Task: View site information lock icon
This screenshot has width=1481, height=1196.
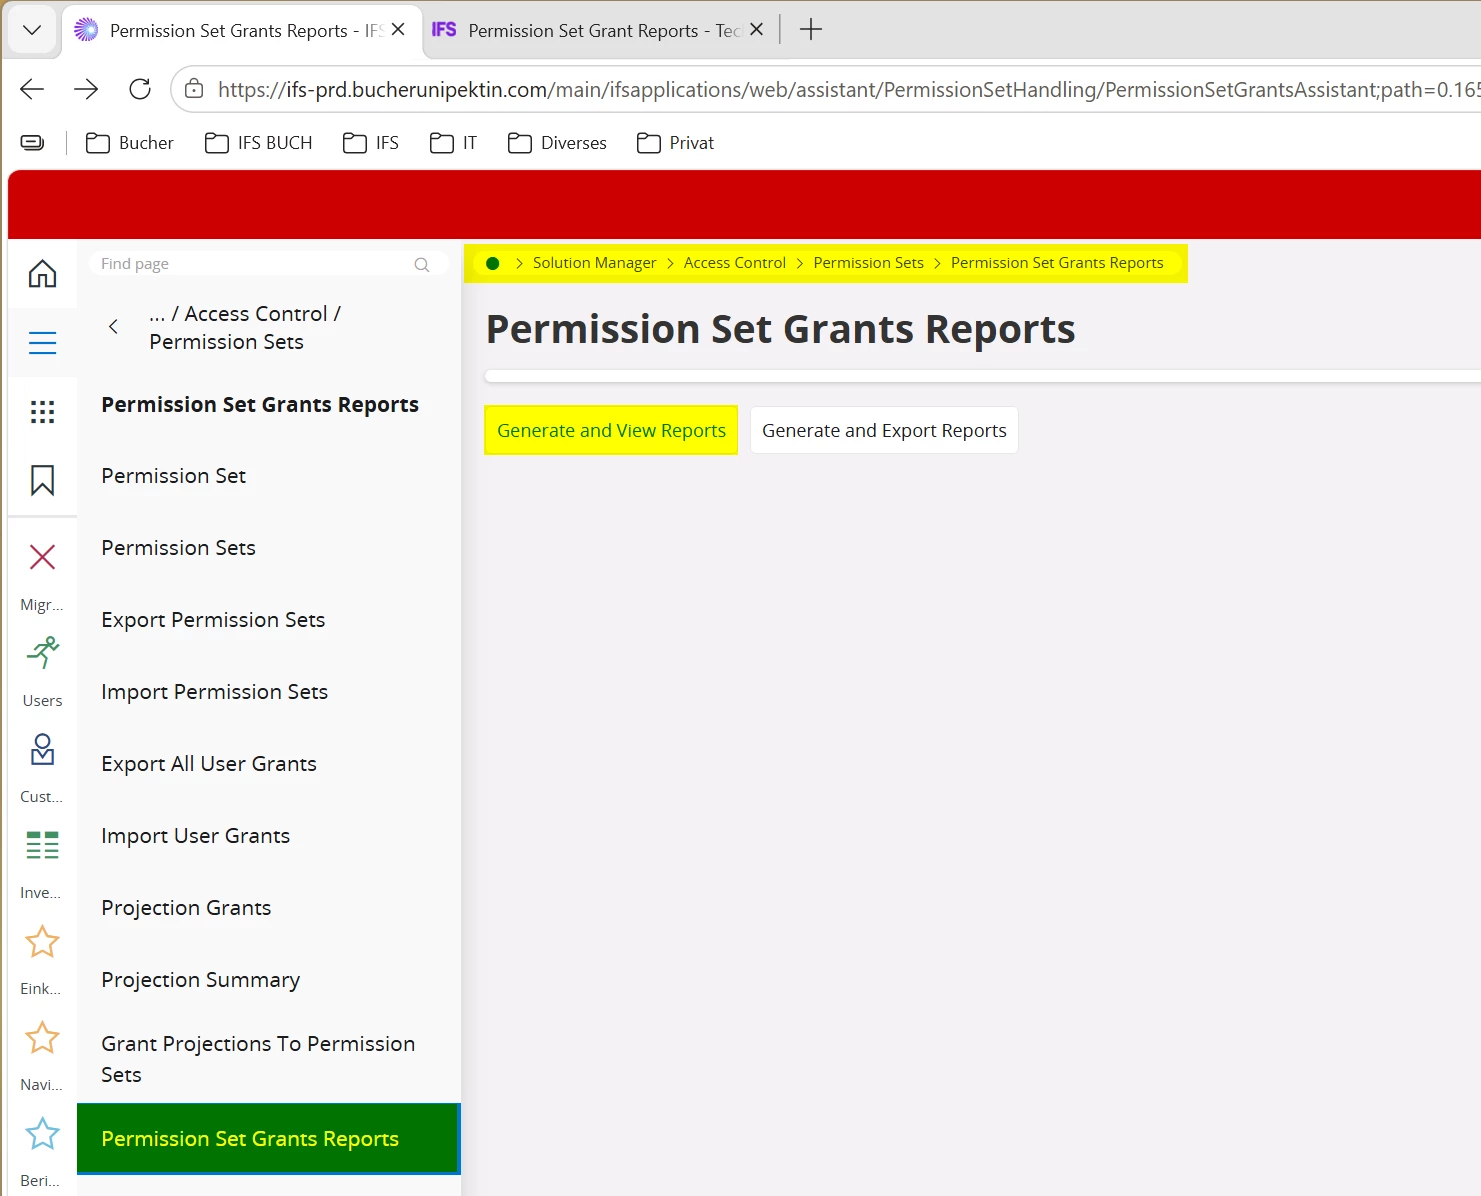Action: click(x=194, y=89)
